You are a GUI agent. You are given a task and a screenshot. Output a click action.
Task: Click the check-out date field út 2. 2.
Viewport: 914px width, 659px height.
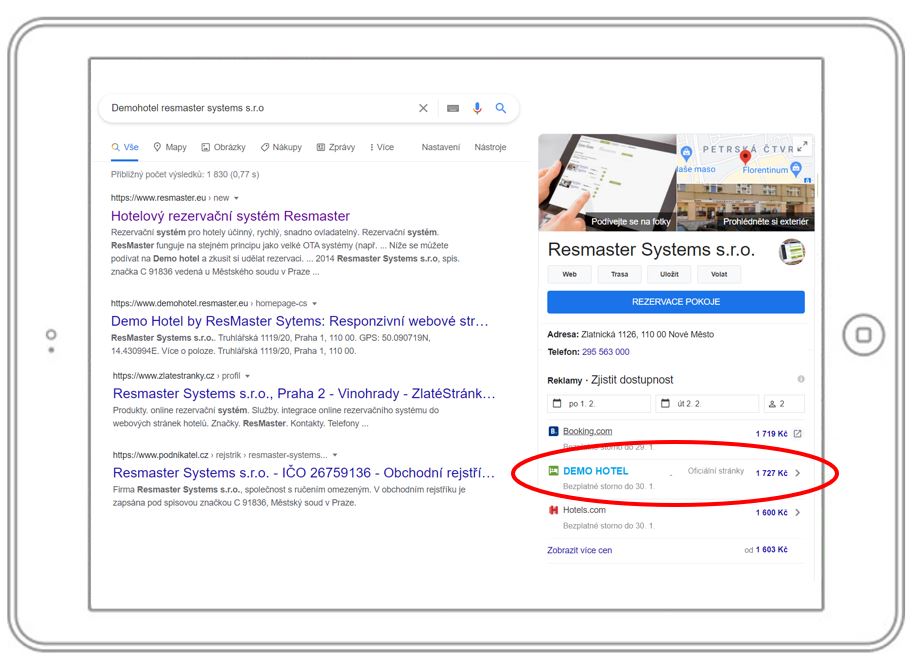tap(708, 404)
